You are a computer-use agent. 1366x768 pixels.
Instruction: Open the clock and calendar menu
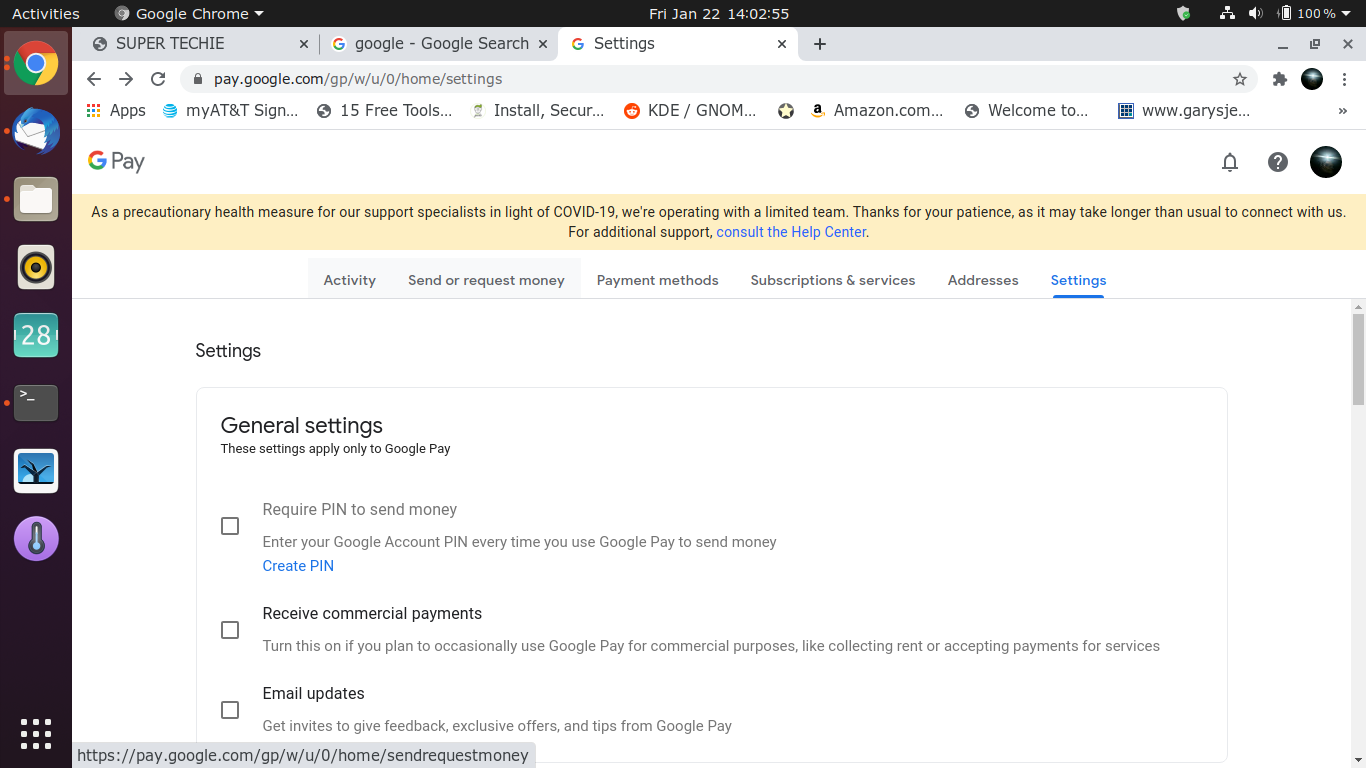pos(719,14)
